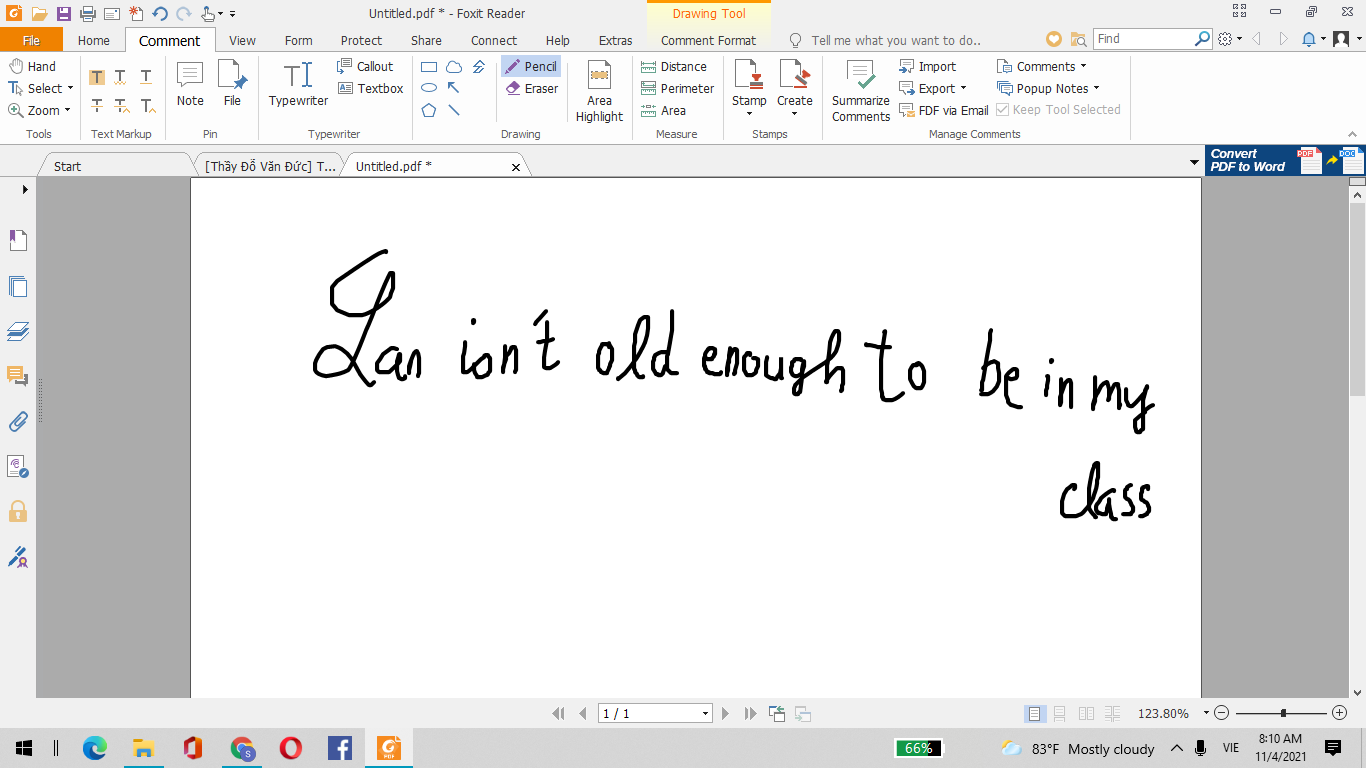Screen dimensions: 1366x768
Task: Select the rectangle drawing shape
Action: click(429, 67)
